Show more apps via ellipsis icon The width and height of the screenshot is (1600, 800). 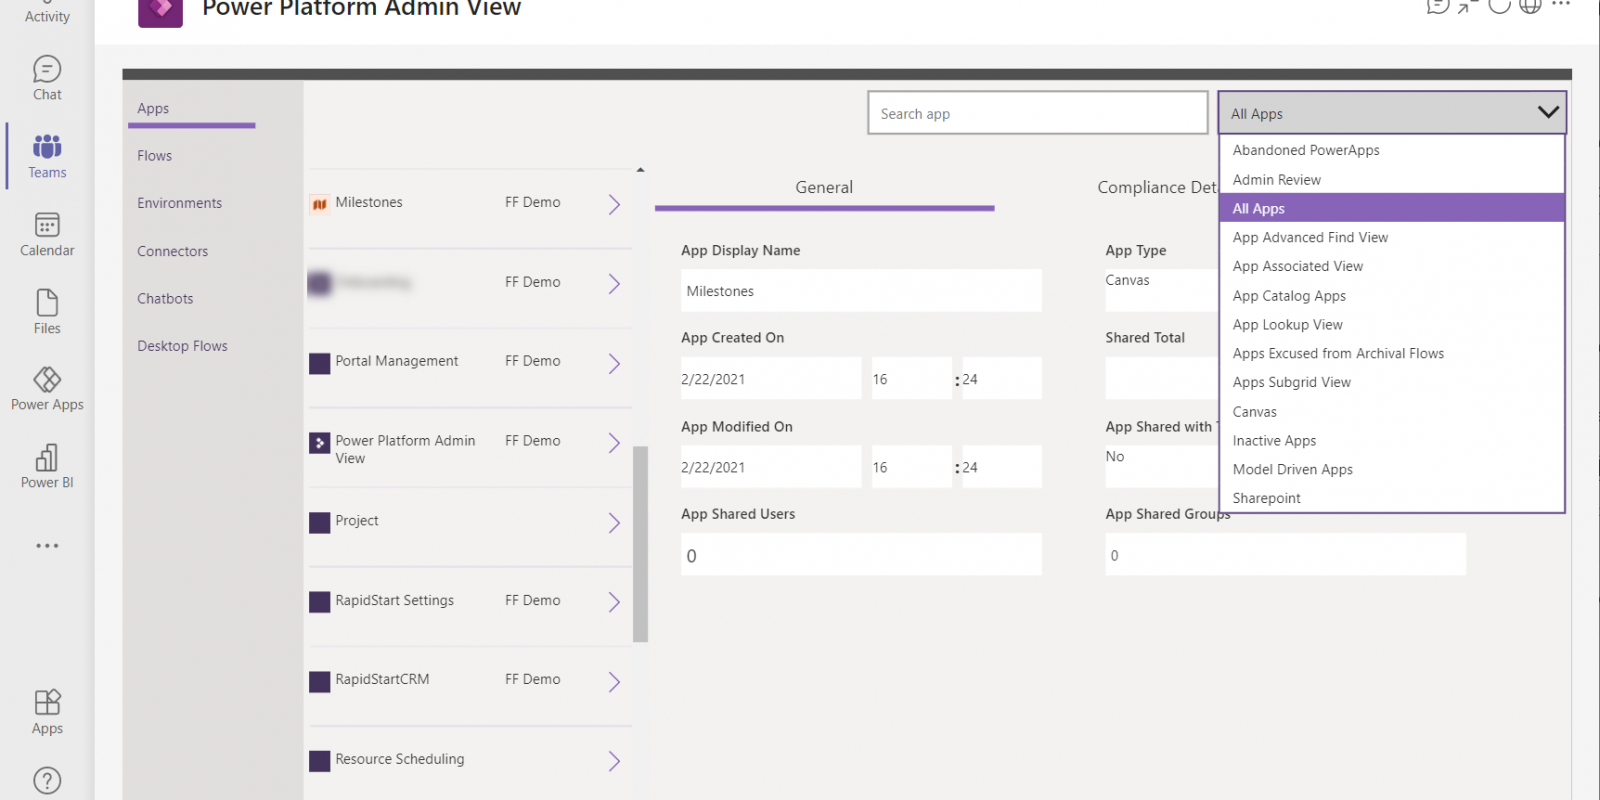[47, 546]
